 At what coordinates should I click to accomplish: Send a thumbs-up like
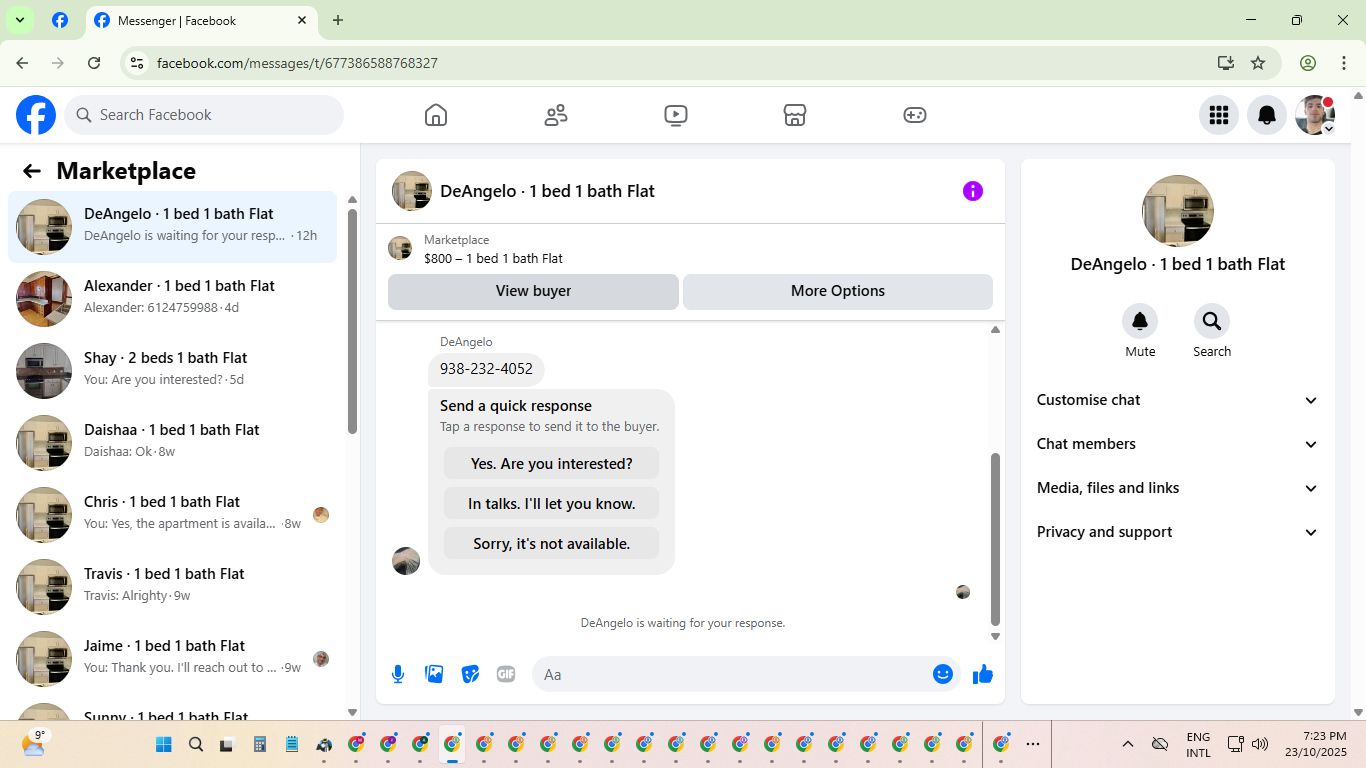(x=983, y=674)
